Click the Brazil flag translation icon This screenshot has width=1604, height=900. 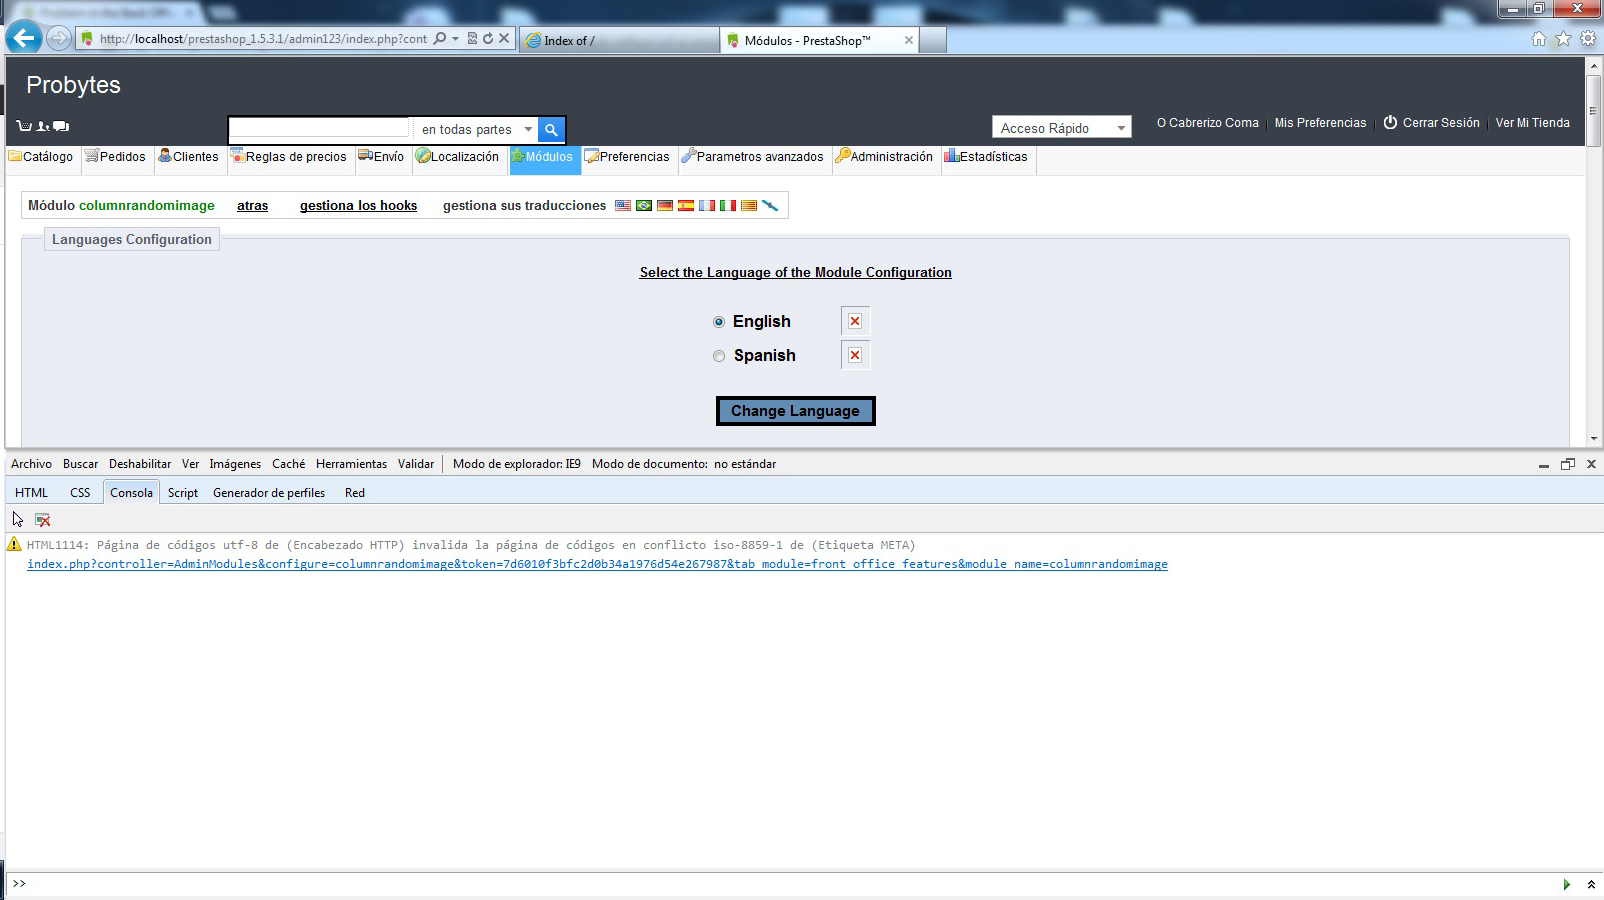[644, 205]
